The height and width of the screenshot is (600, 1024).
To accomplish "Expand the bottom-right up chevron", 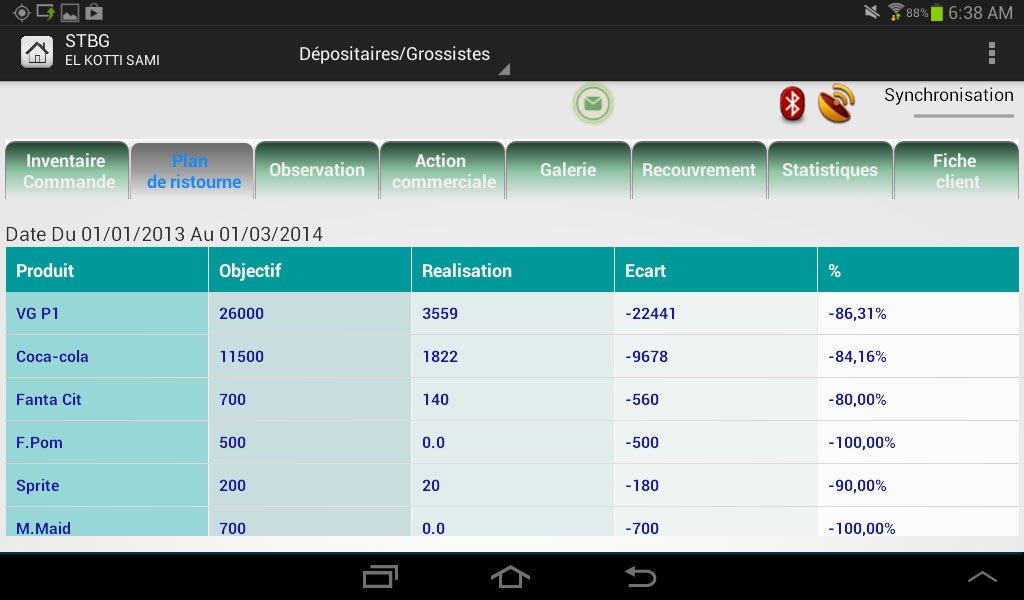I will point(982,577).
